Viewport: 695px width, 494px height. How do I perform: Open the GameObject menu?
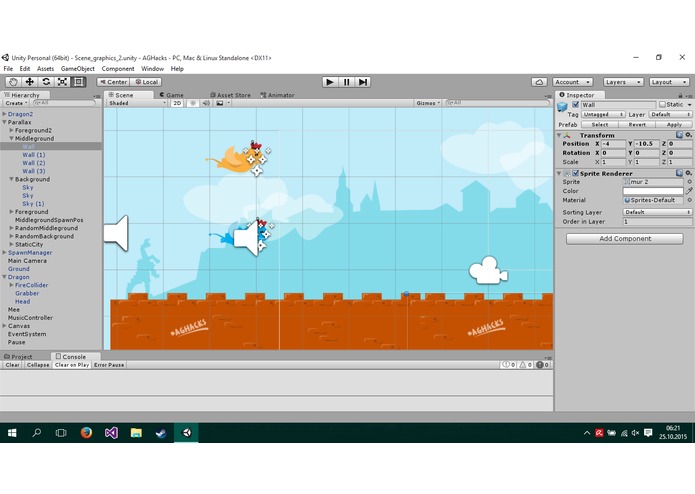[78, 69]
